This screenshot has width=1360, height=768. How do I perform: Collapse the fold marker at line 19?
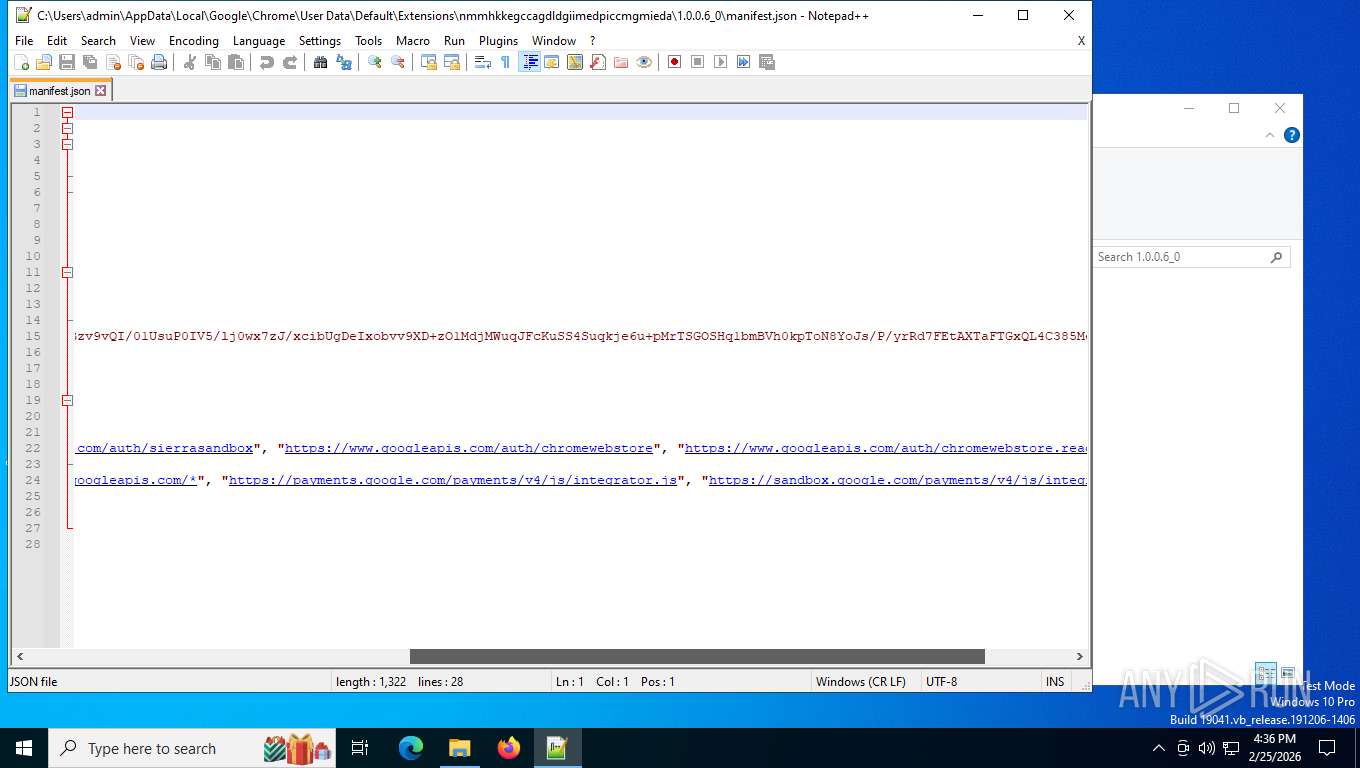tap(68, 400)
